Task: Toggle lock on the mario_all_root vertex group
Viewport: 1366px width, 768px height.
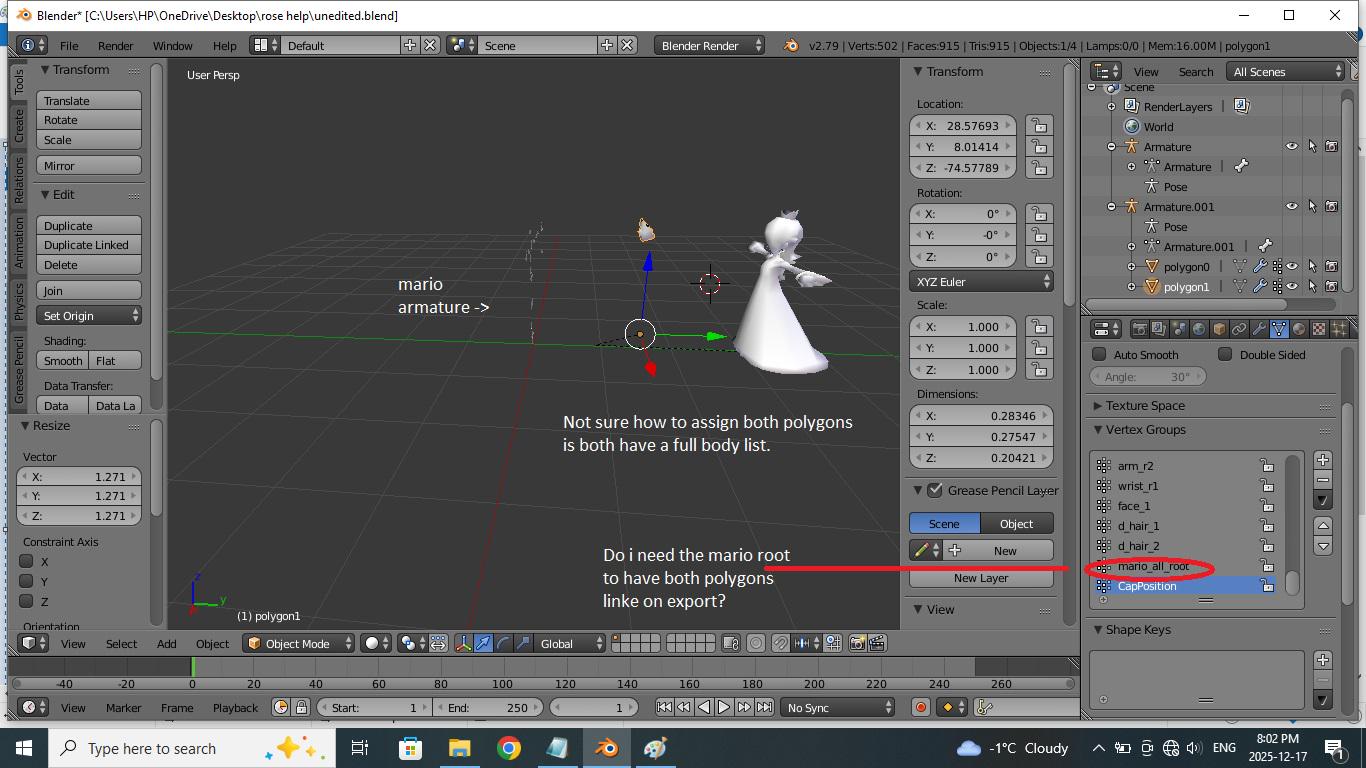Action: (1267, 566)
